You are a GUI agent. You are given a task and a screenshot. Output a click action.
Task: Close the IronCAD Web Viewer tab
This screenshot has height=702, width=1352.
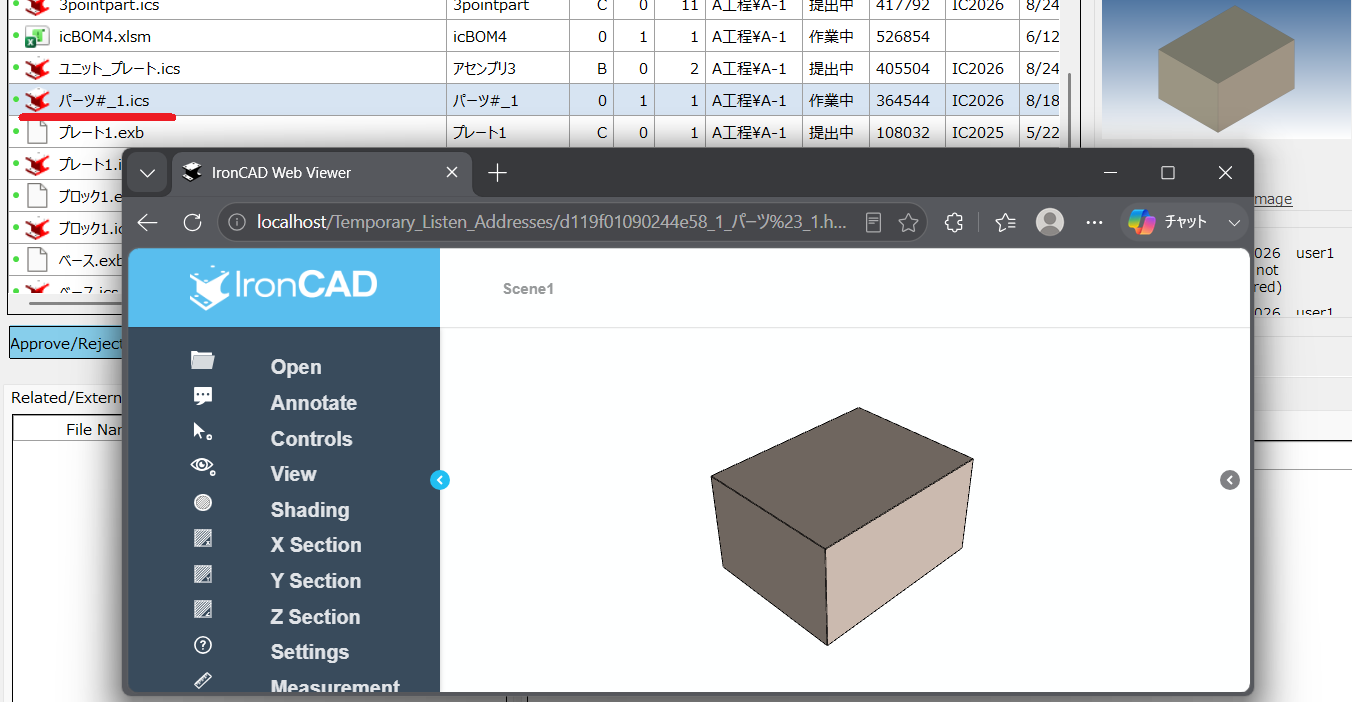452,173
